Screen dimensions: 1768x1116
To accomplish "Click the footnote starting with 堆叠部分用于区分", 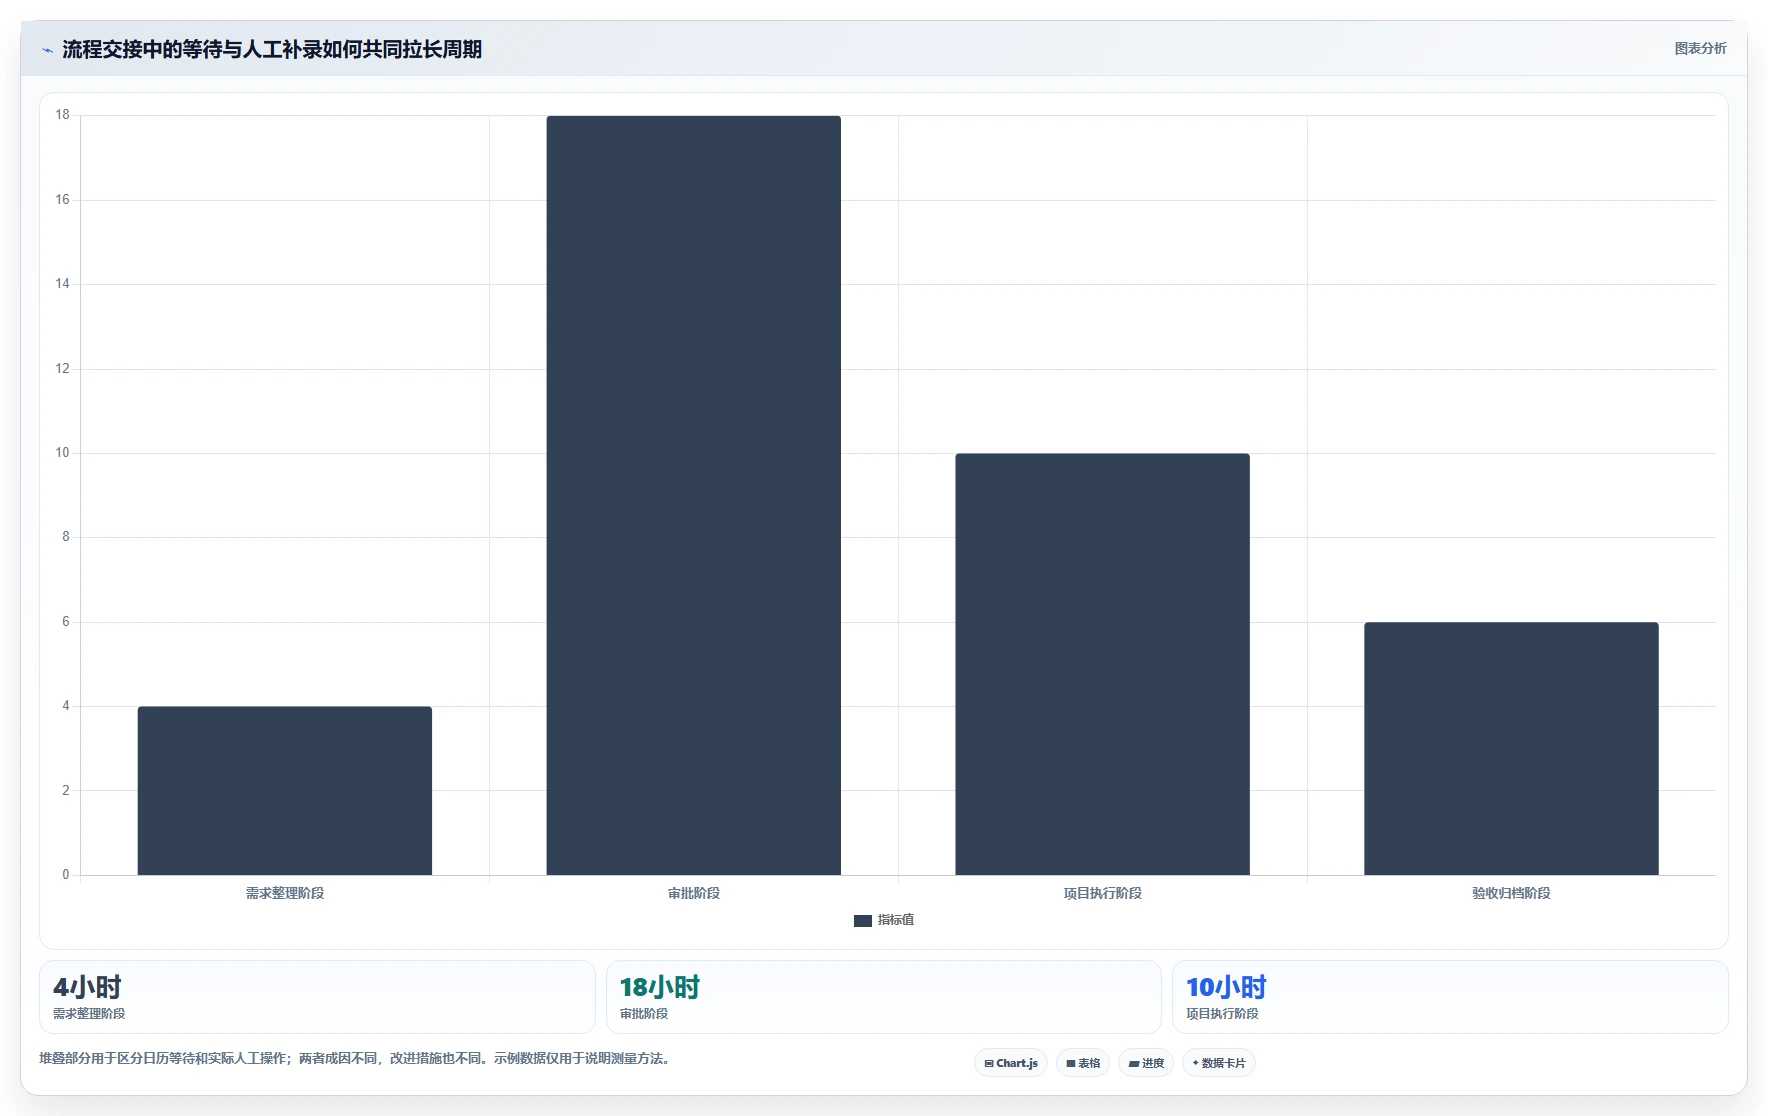I will 355,1058.
